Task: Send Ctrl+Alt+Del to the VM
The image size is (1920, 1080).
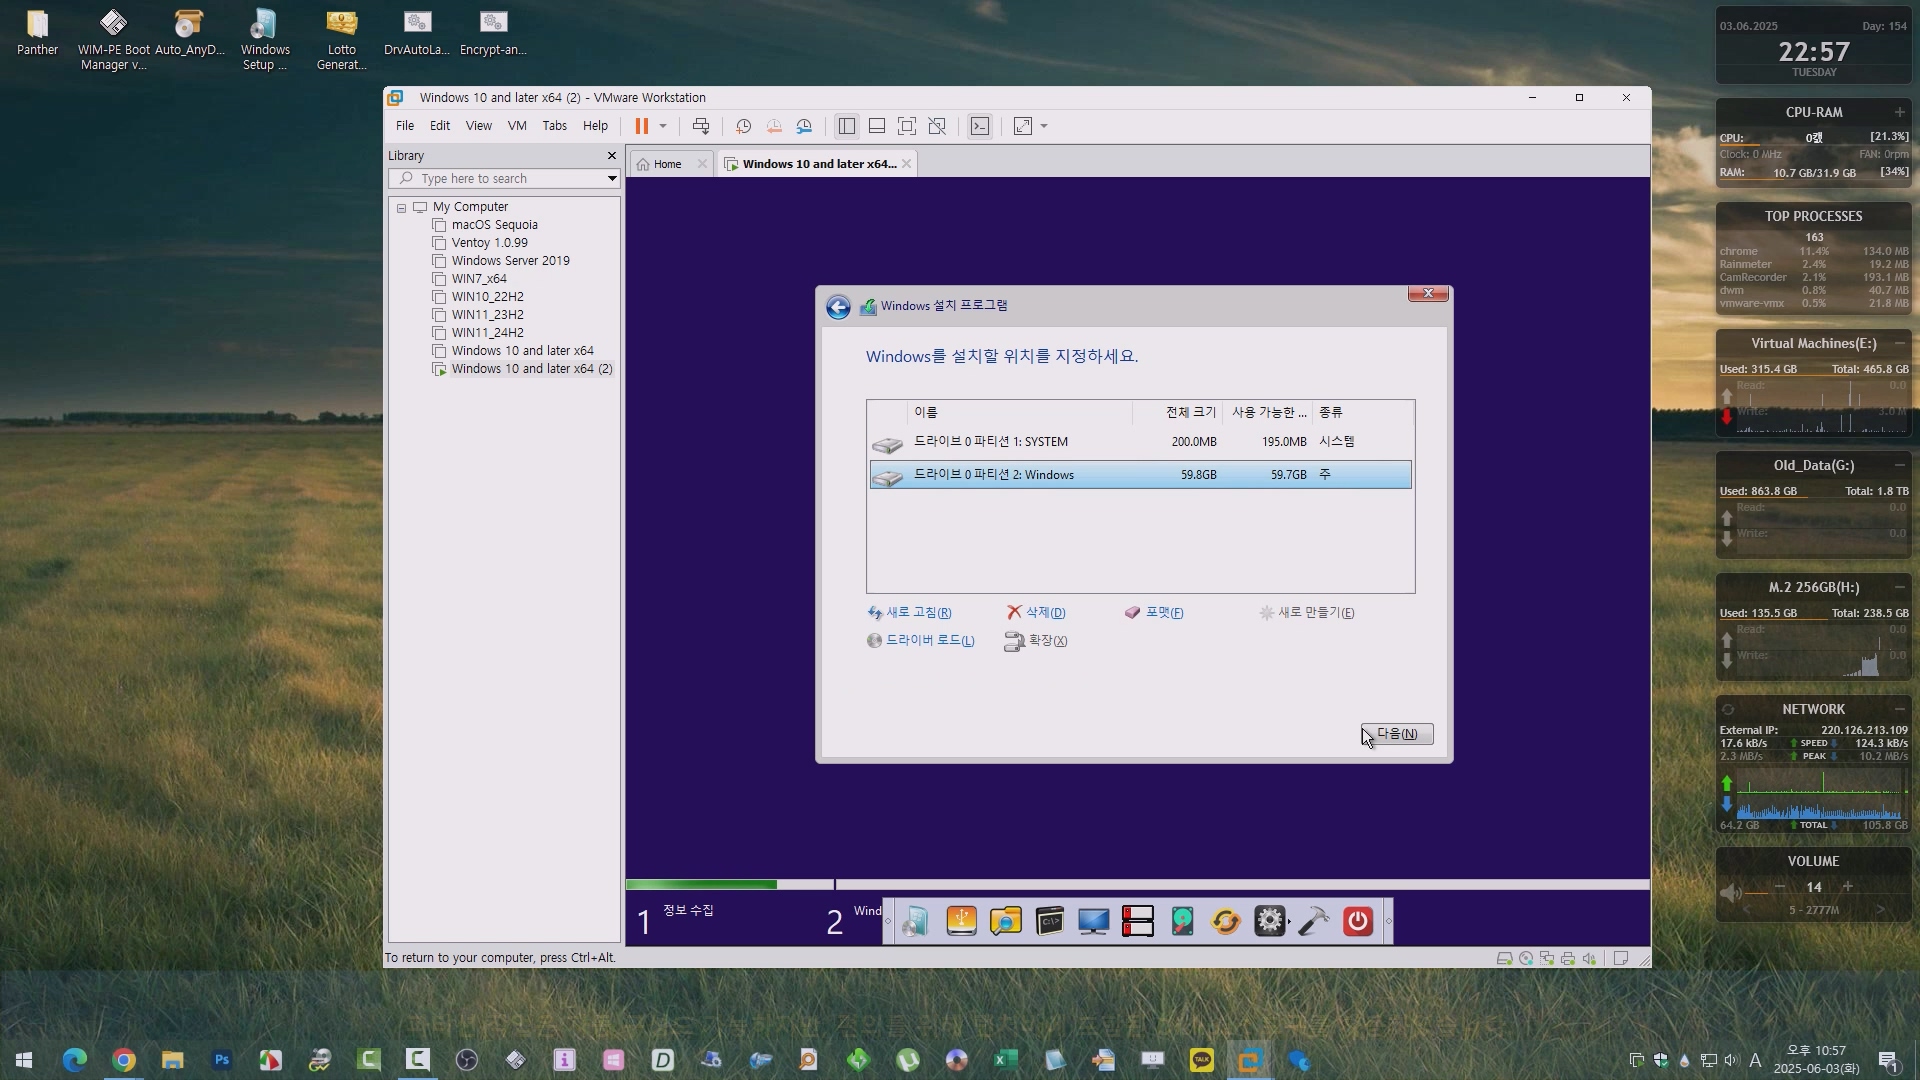Action: tap(701, 126)
